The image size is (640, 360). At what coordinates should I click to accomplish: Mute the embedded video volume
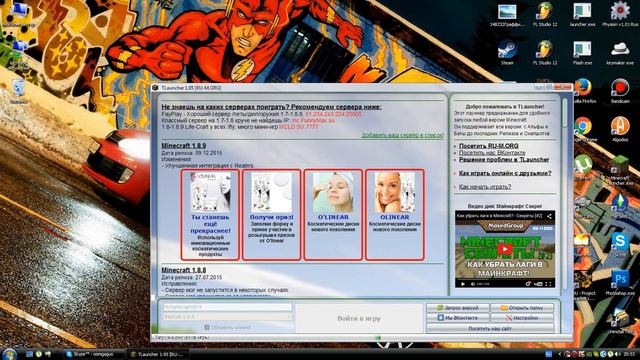(x=473, y=284)
